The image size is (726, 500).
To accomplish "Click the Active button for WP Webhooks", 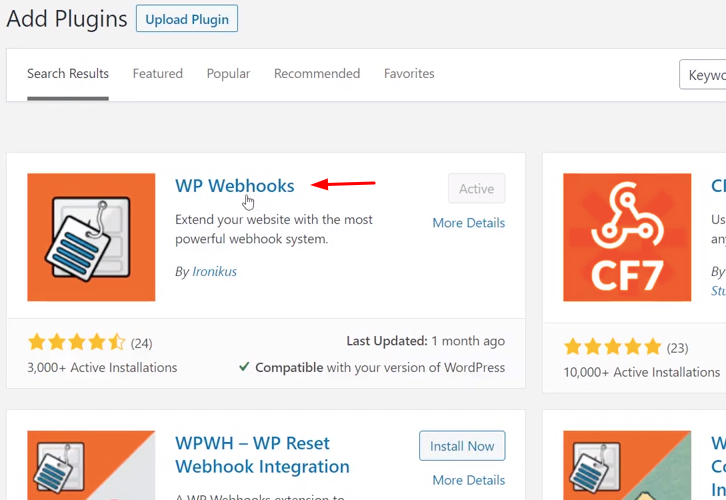I will click(476, 188).
